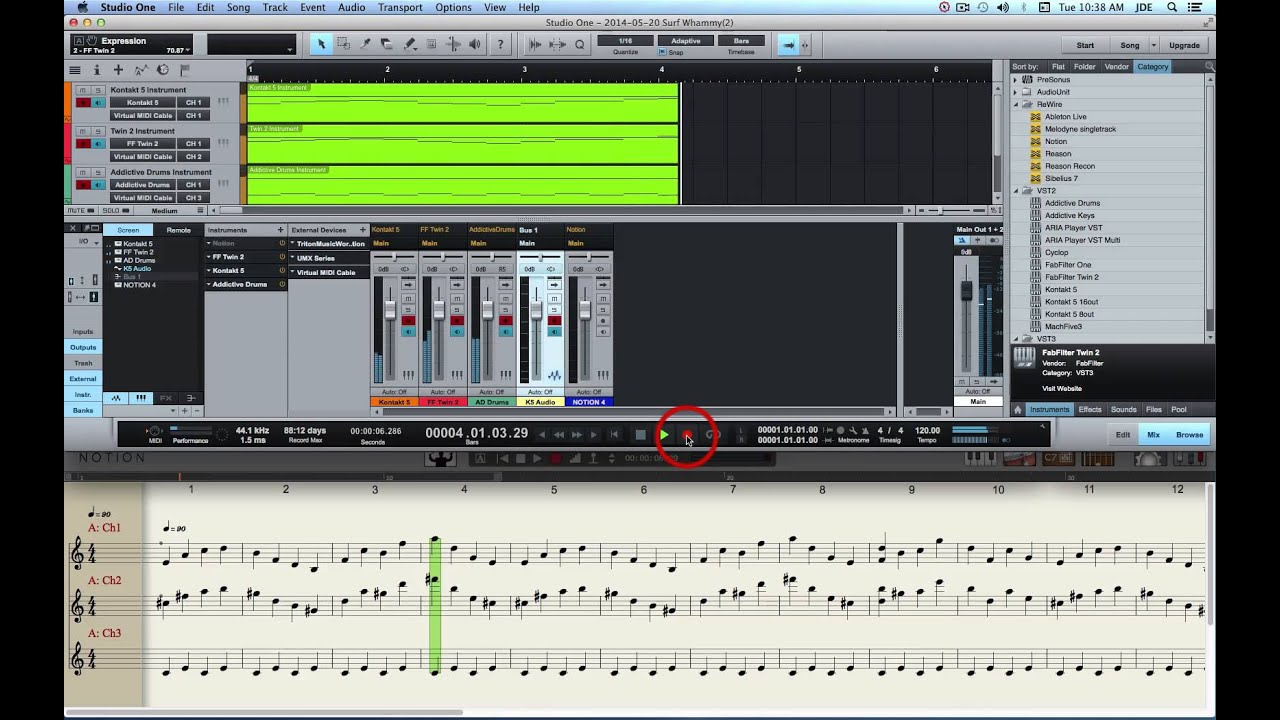Record-arm the Addictive Drums Instrument track
1280x720 pixels.
click(83, 185)
